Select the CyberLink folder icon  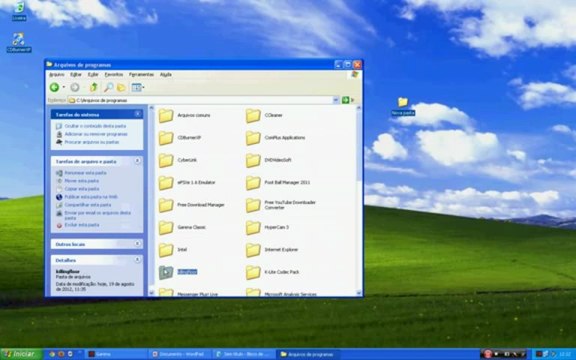pyautogui.click(x=166, y=161)
